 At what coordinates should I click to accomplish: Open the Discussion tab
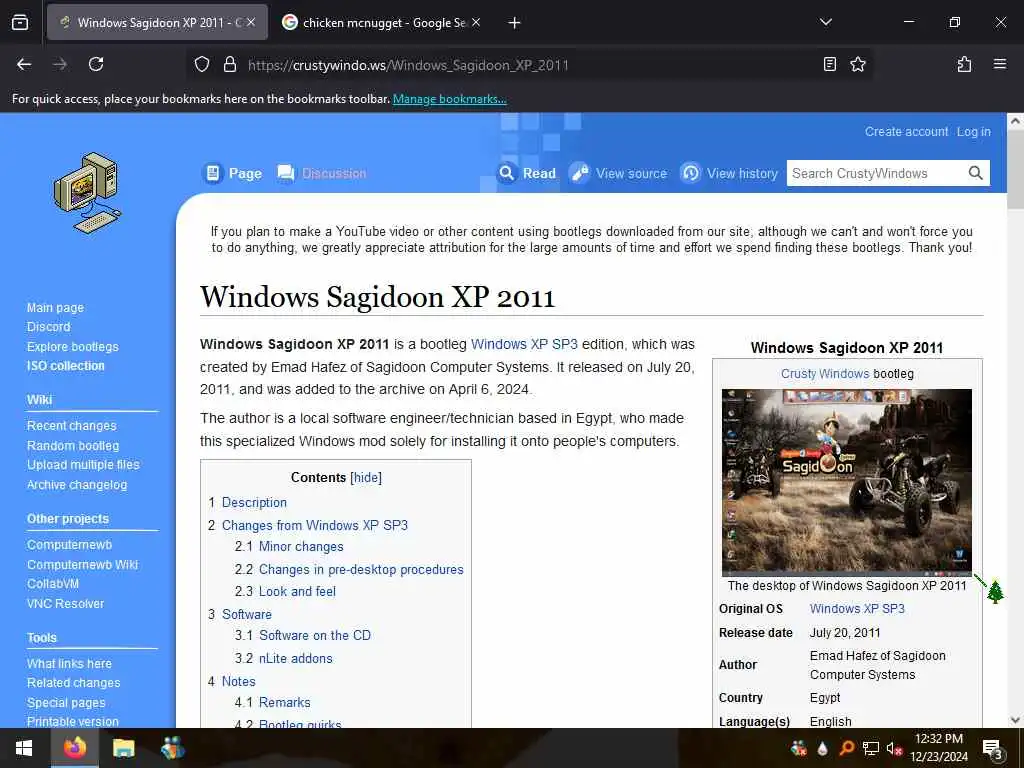(321, 173)
